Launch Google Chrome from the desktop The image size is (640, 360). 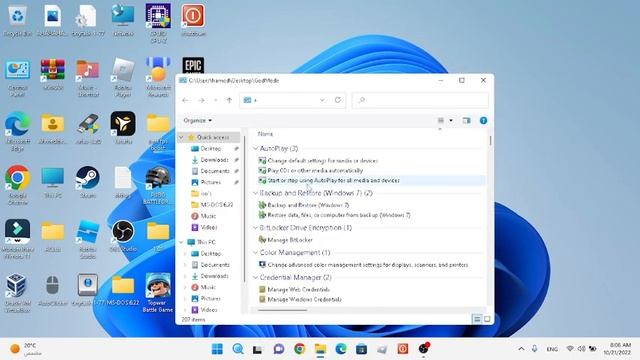[x=18, y=184]
